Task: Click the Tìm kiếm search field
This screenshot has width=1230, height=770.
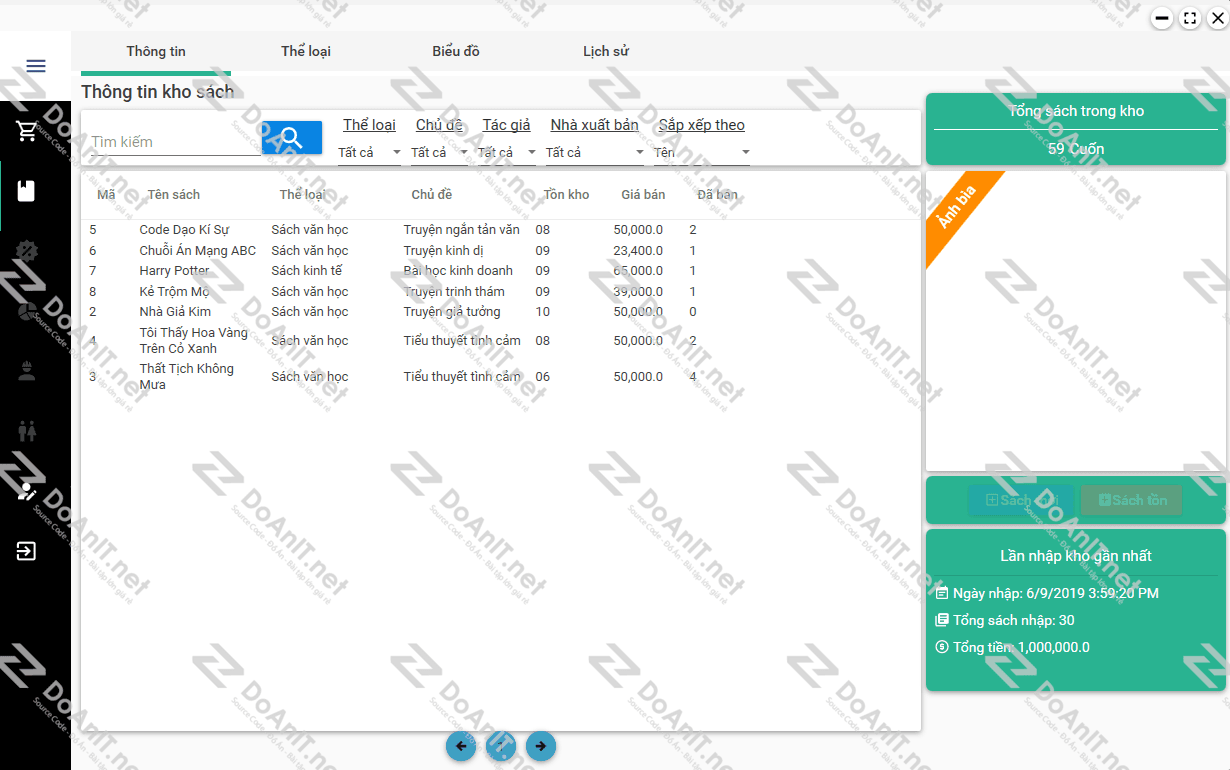Action: coord(175,142)
